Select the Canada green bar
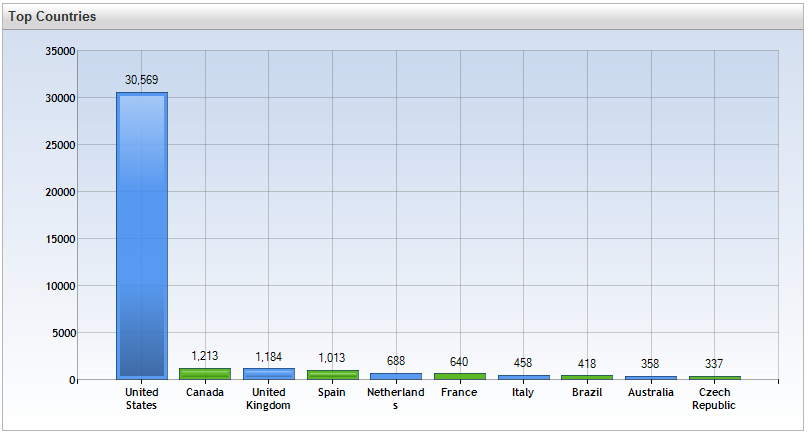The width and height of the screenshot is (808, 434). [x=205, y=374]
